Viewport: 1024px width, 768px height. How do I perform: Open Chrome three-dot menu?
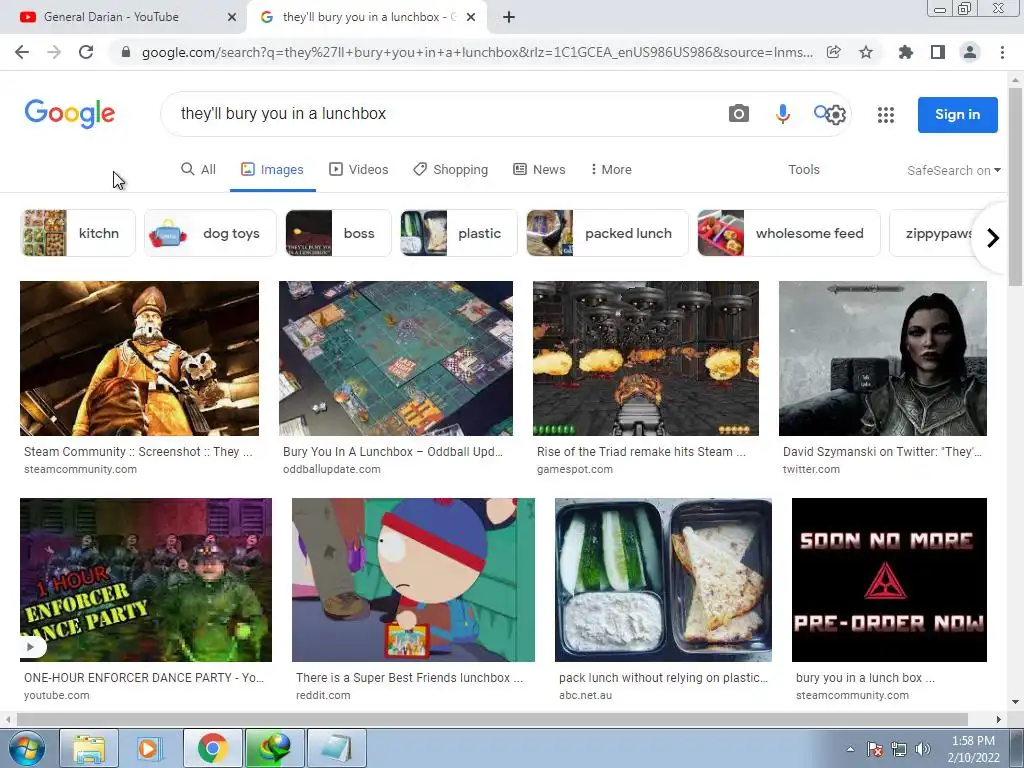(1002, 52)
